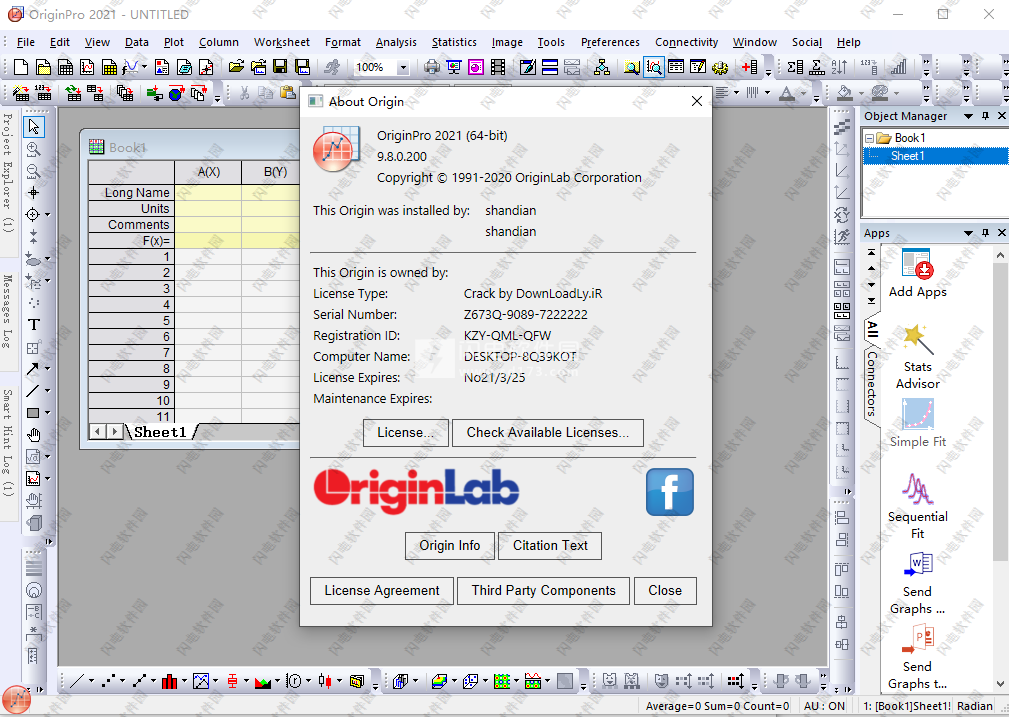Switch to the Connectors tab in Apps

(872, 383)
